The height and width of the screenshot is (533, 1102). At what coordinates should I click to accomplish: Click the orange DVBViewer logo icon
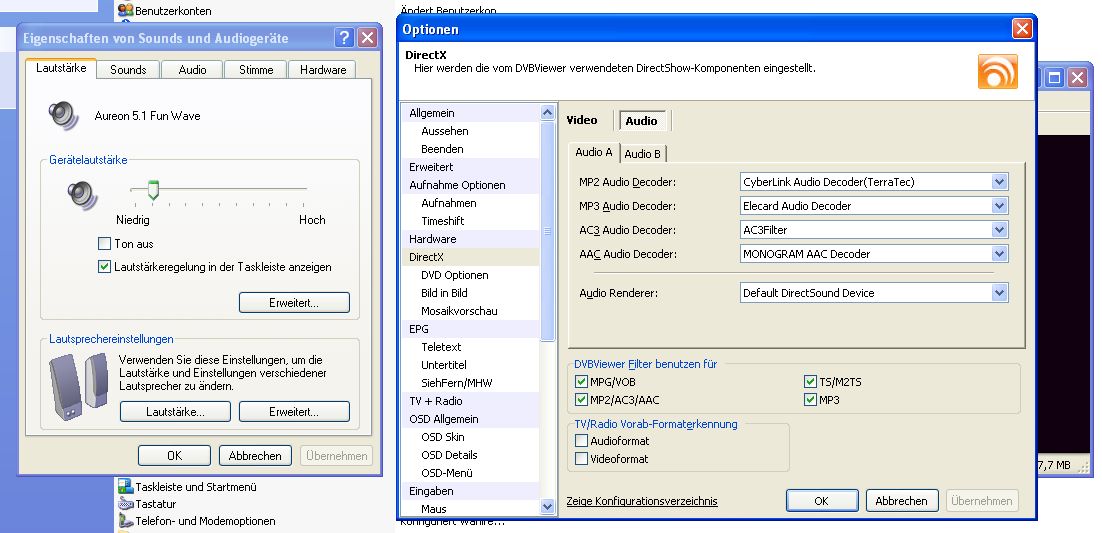pos(997,72)
